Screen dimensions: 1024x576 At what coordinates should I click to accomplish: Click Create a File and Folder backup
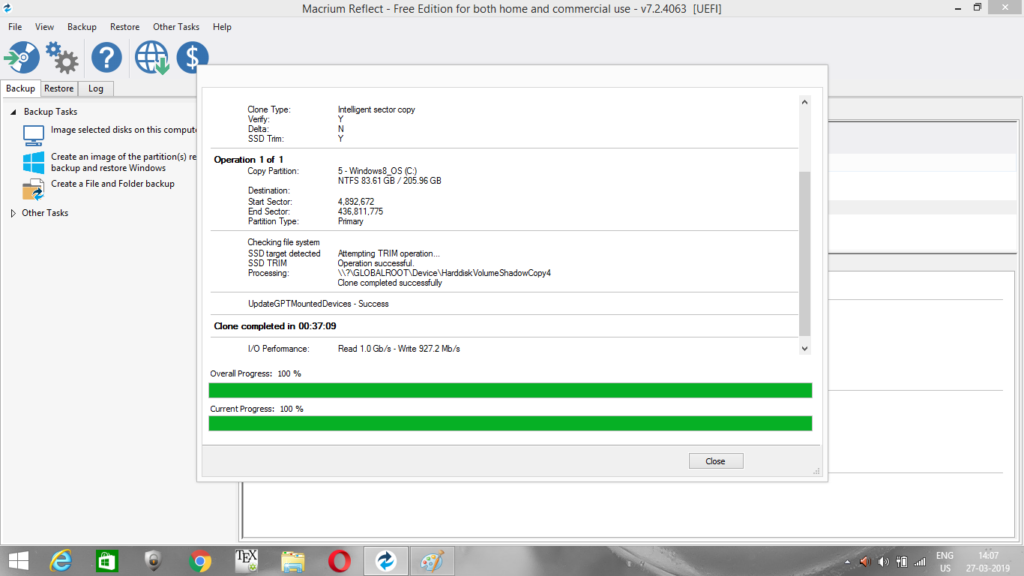point(113,184)
